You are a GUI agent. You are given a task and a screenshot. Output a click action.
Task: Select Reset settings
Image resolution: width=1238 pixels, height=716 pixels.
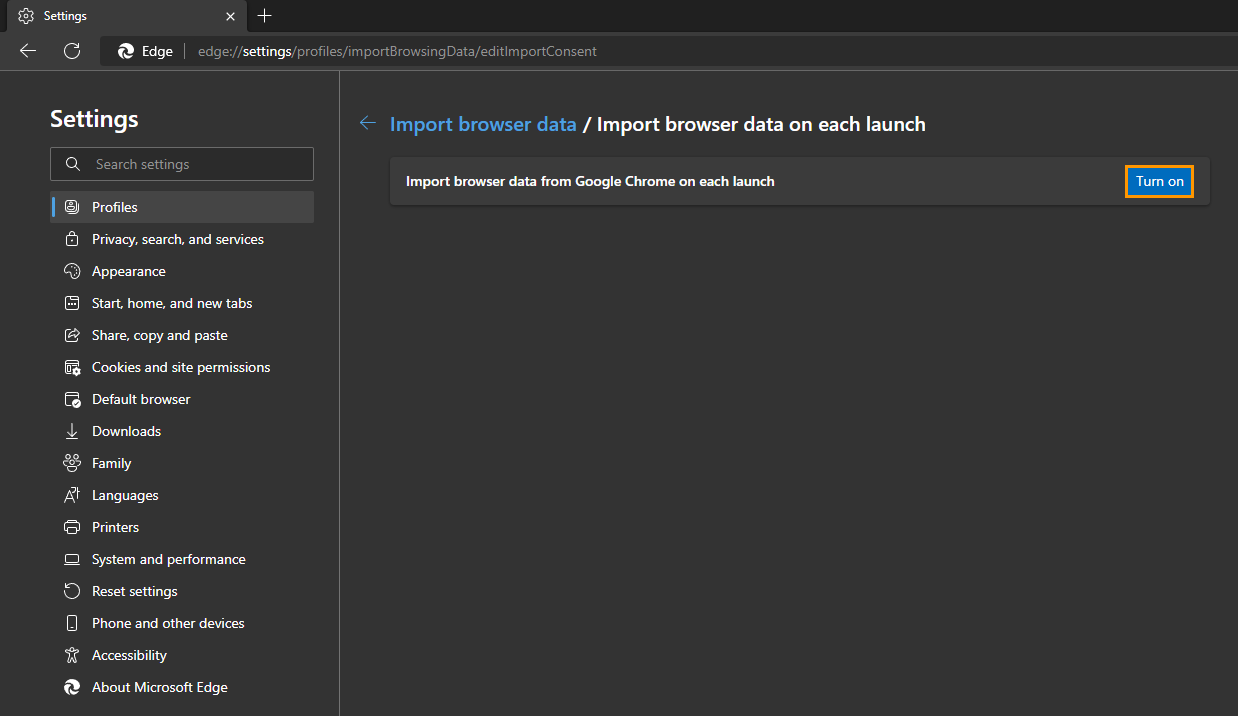[x=182, y=591]
